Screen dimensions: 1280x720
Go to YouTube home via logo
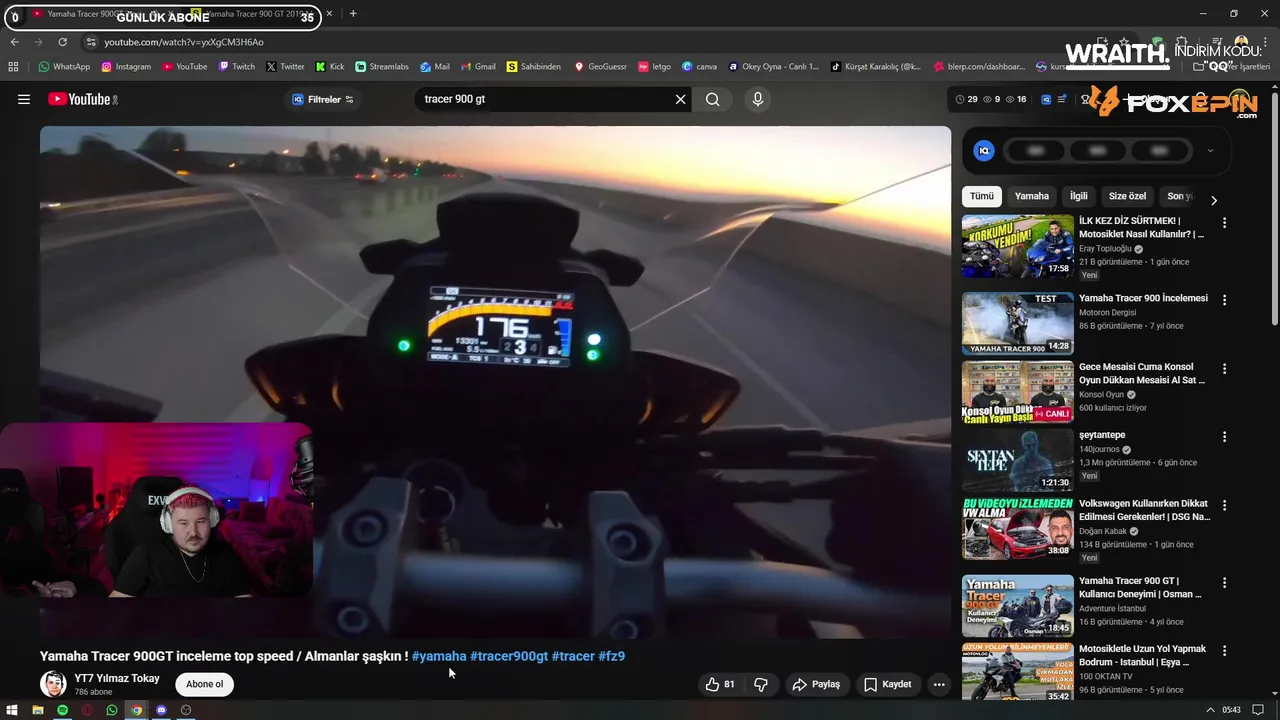(x=83, y=99)
